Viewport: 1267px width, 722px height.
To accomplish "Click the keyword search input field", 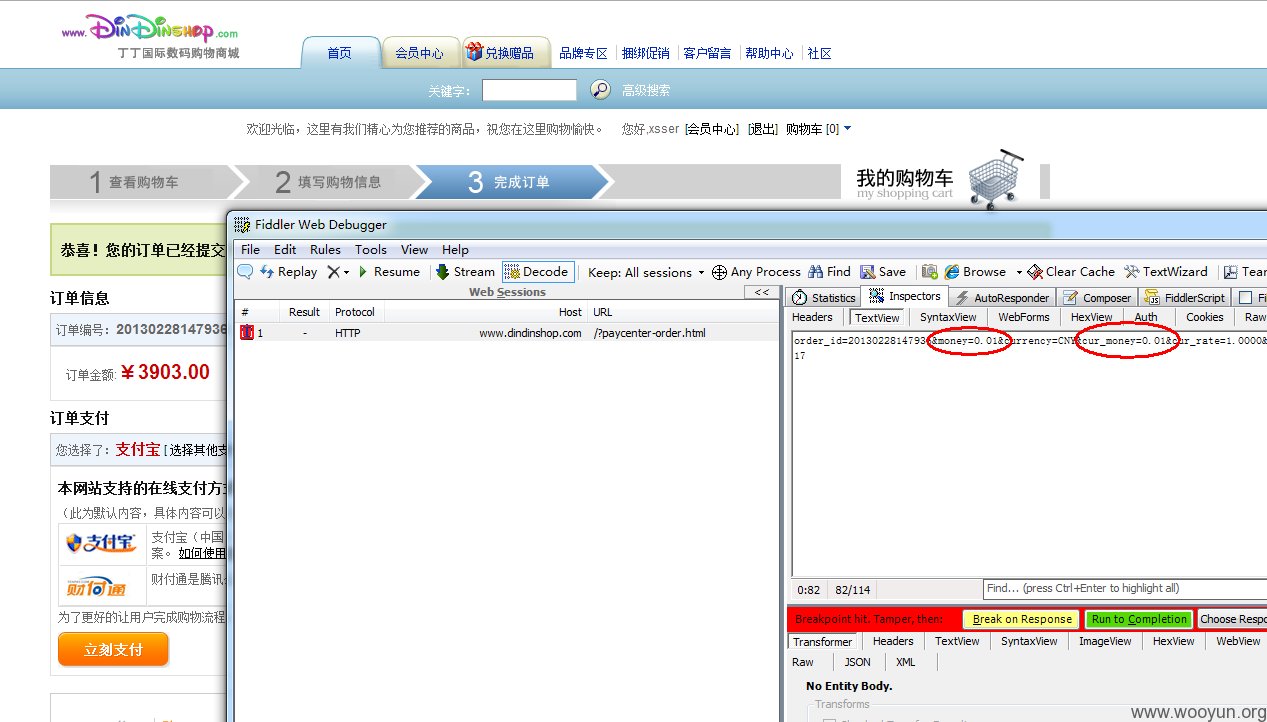I will tap(529, 90).
